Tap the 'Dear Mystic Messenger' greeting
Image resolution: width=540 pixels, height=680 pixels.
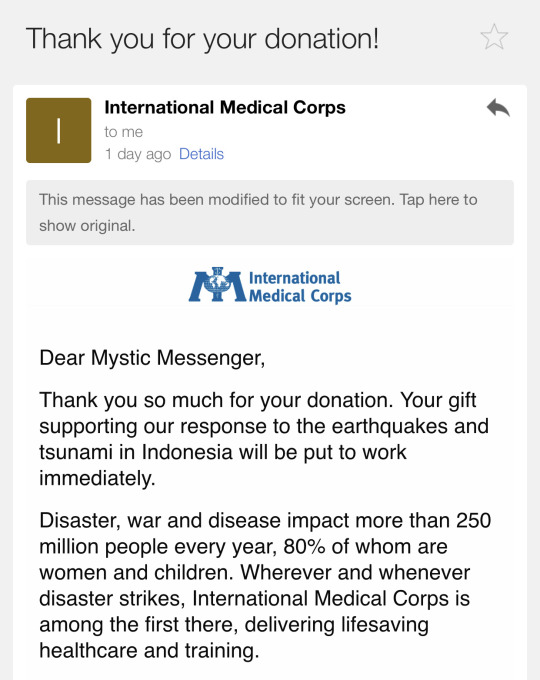(x=152, y=358)
